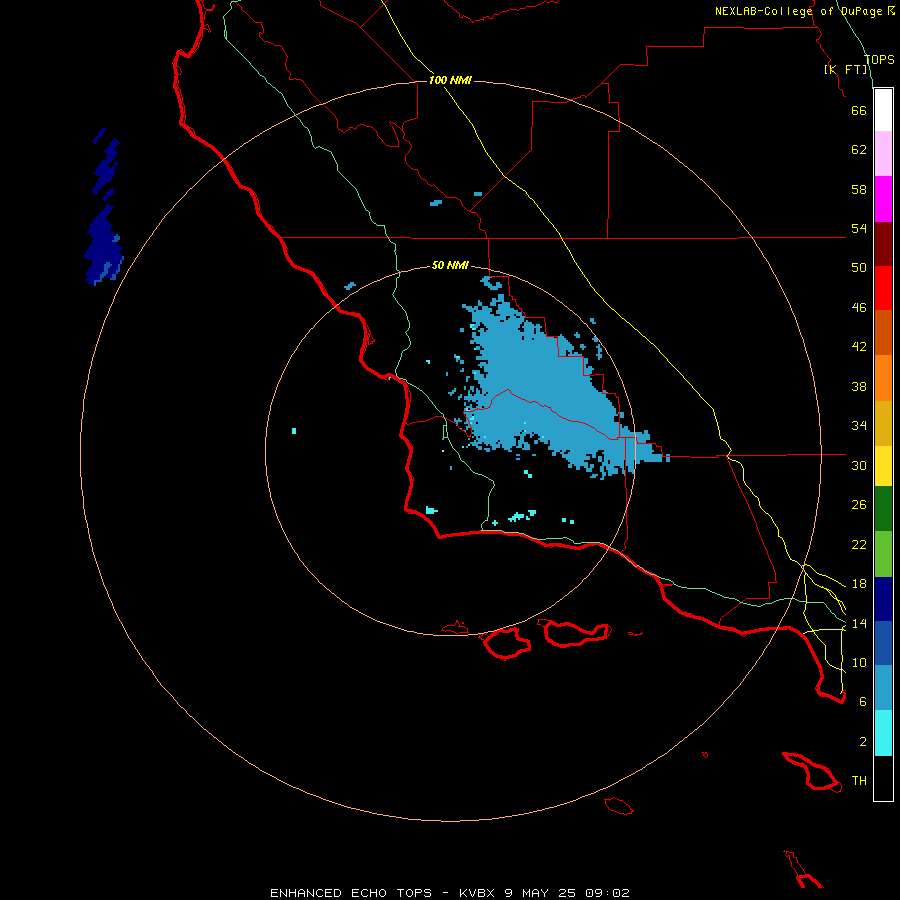Select the 26 legend scale number
Viewport: 900px width, 900px height.
[x=859, y=505]
